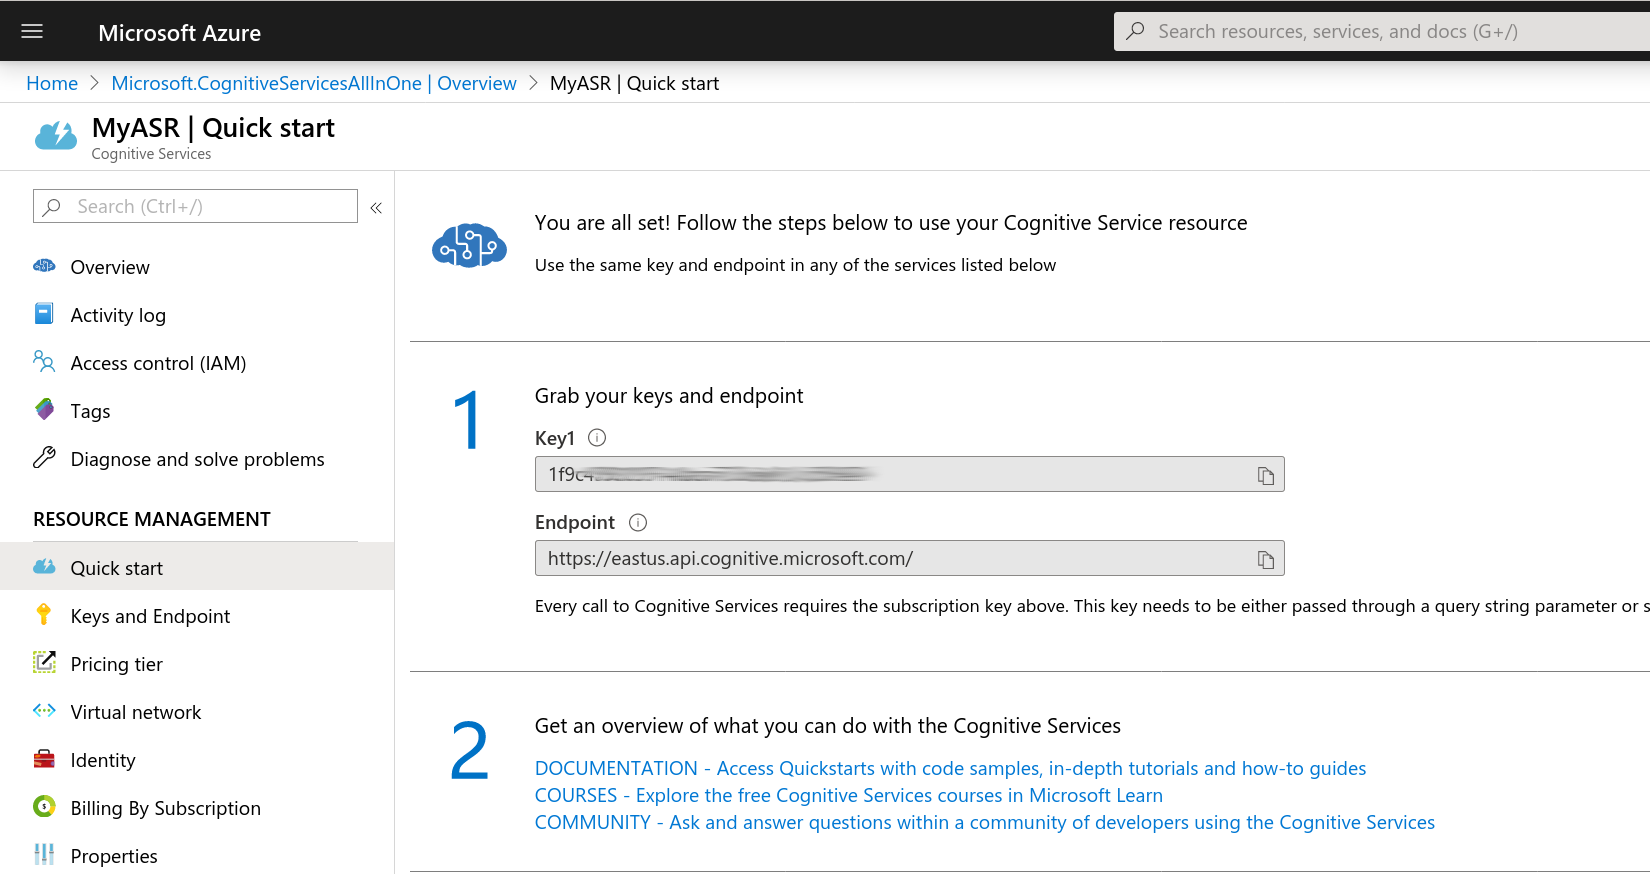Image resolution: width=1650 pixels, height=874 pixels.
Task: Copy the Endpoint URL using the copy icon
Action: 1266,560
